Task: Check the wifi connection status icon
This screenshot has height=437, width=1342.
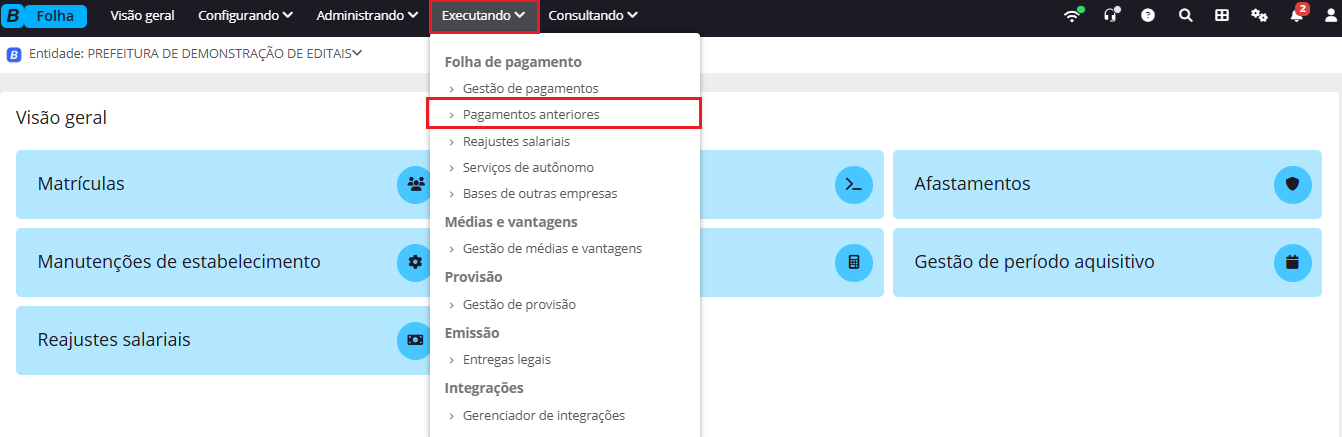Action: (1073, 16)
